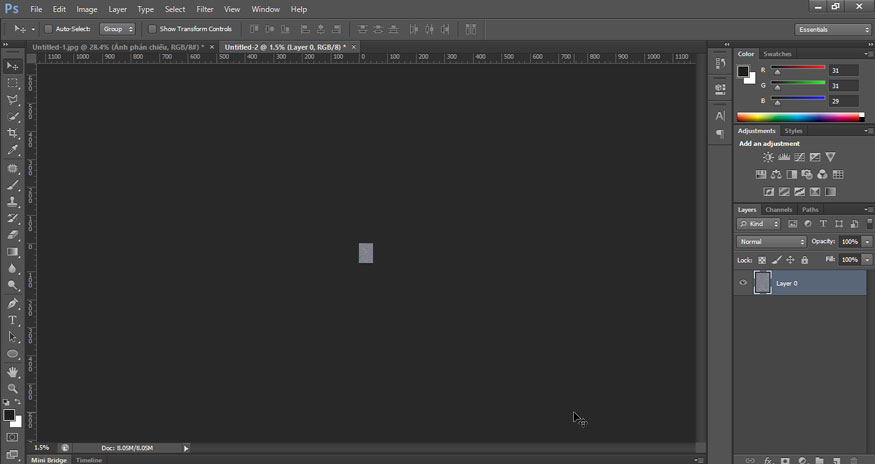Open the File menu
This screenshot has height=464, width=875.
click(x=36, y=9)
